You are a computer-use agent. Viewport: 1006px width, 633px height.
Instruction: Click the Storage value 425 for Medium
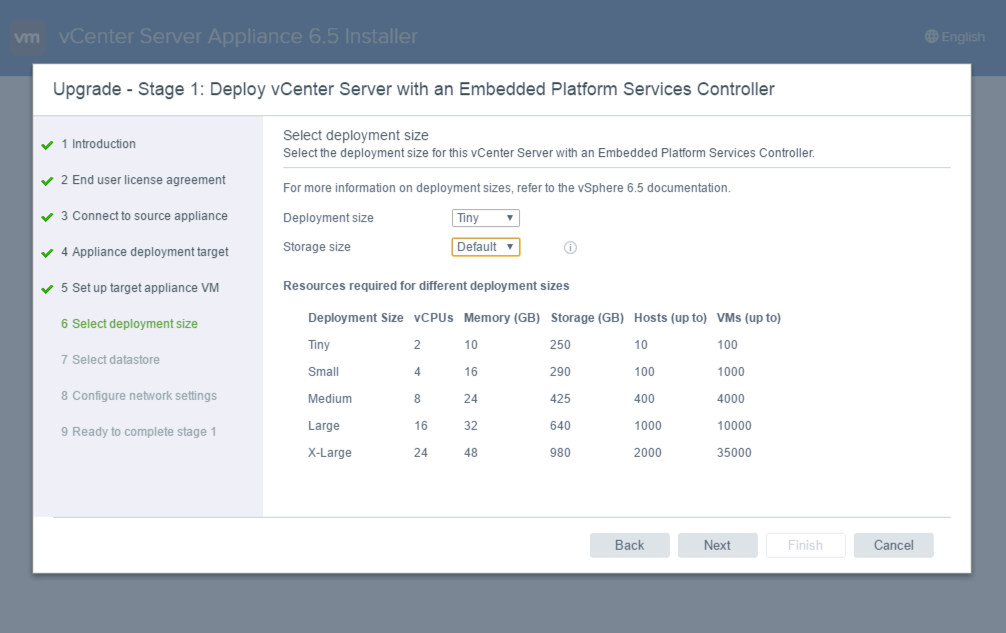tap(560, 398)
